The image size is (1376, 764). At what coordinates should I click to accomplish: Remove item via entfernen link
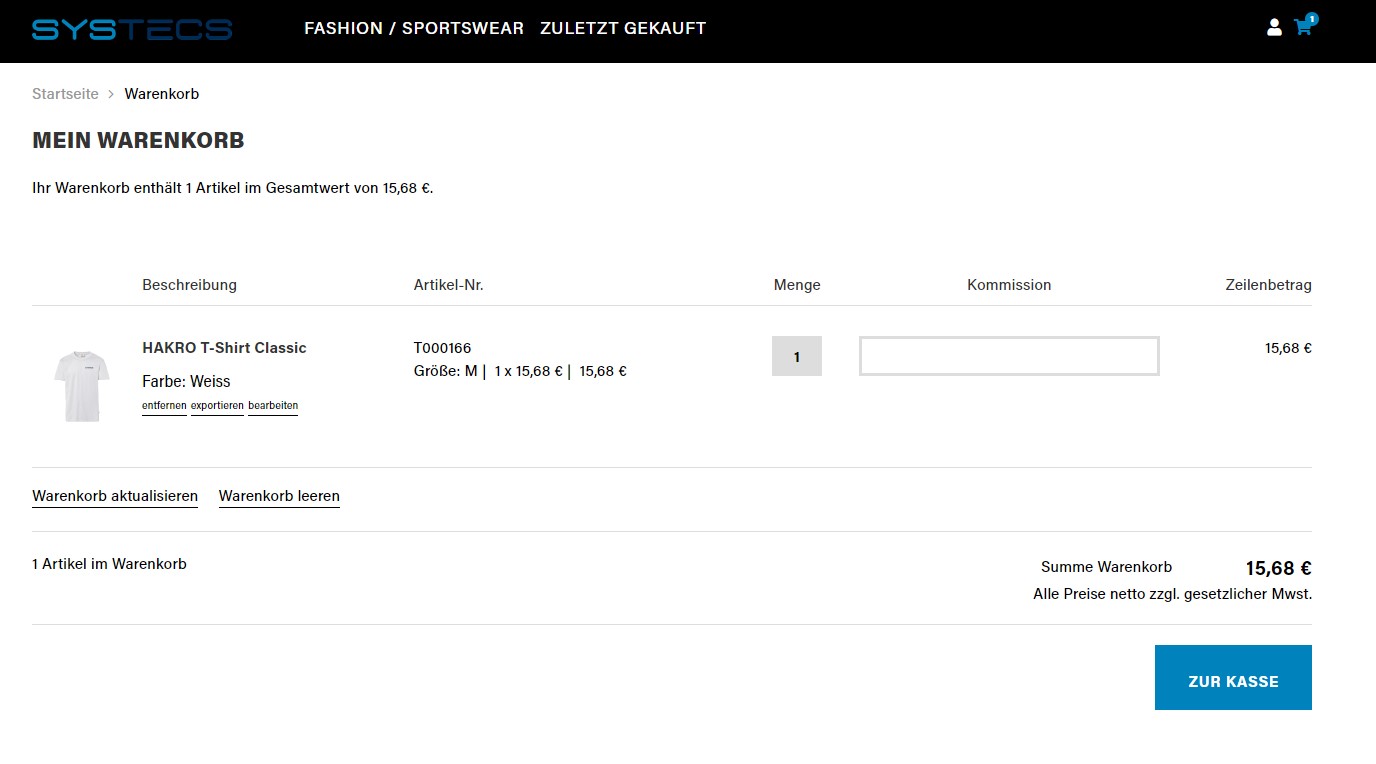point(164,406)
